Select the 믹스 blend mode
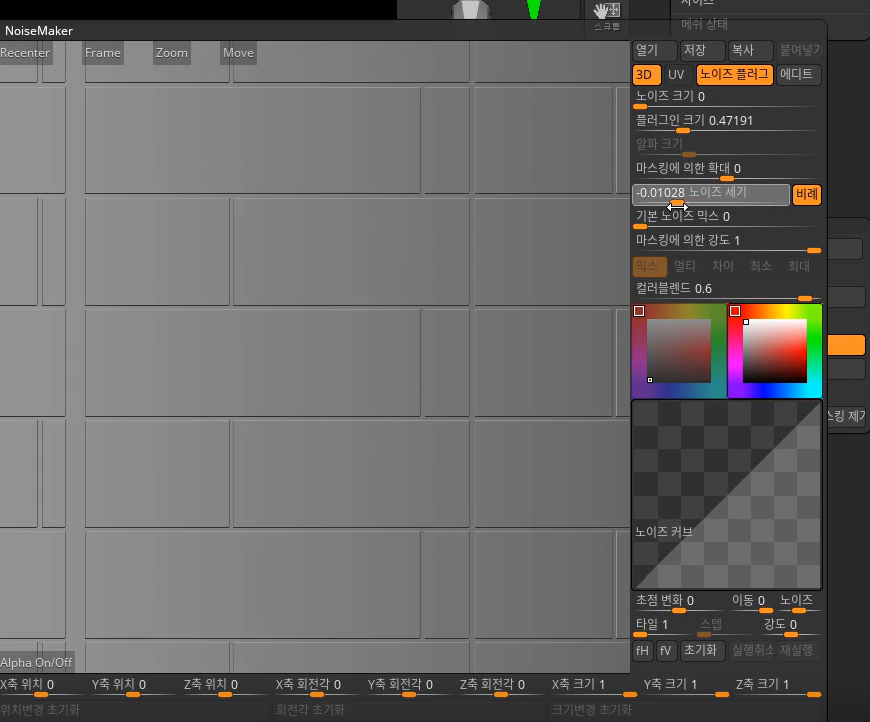The height and width of the screenshot is (722, 870). click(x=649, y=267)
